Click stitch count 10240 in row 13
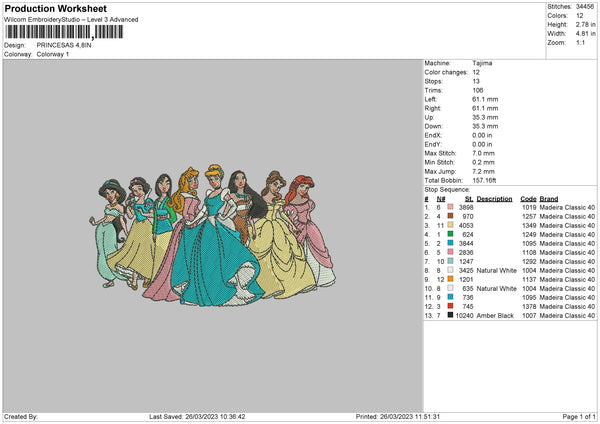The height and width of the screenshot is (424, 600). (x=465, y=315)
